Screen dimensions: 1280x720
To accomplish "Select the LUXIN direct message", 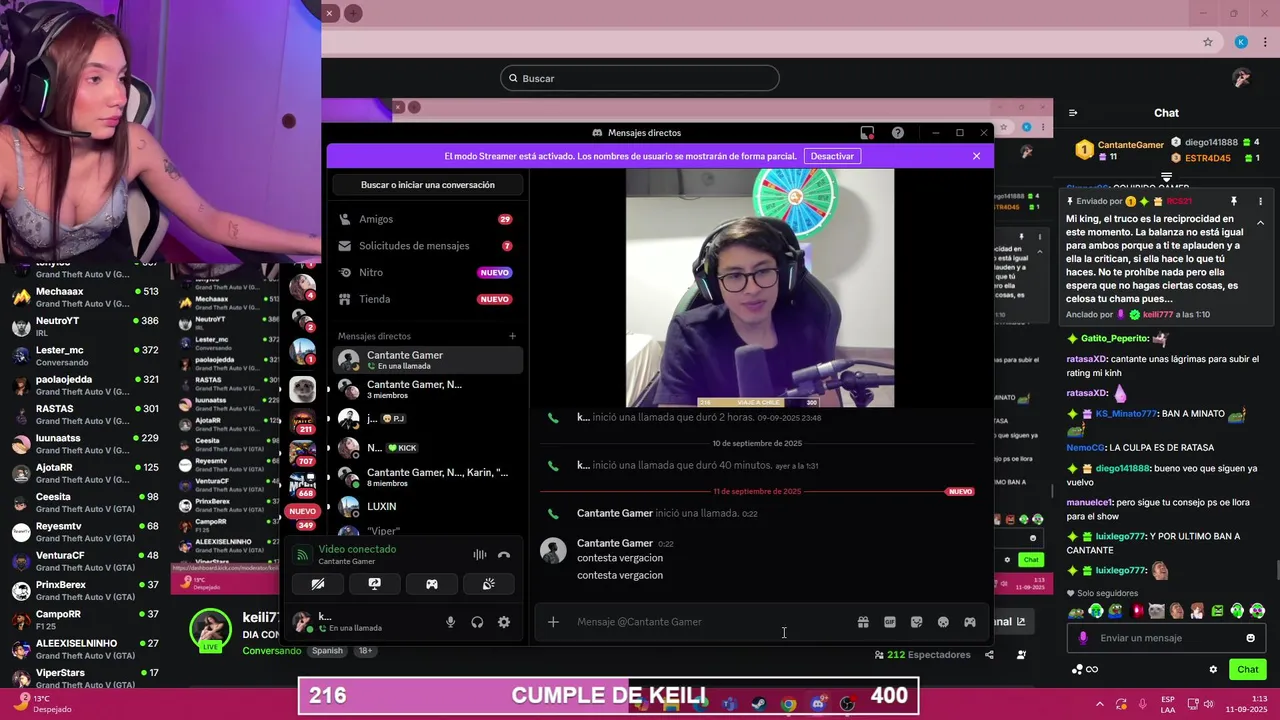I will pyautogui.click(x=428, y=506).
